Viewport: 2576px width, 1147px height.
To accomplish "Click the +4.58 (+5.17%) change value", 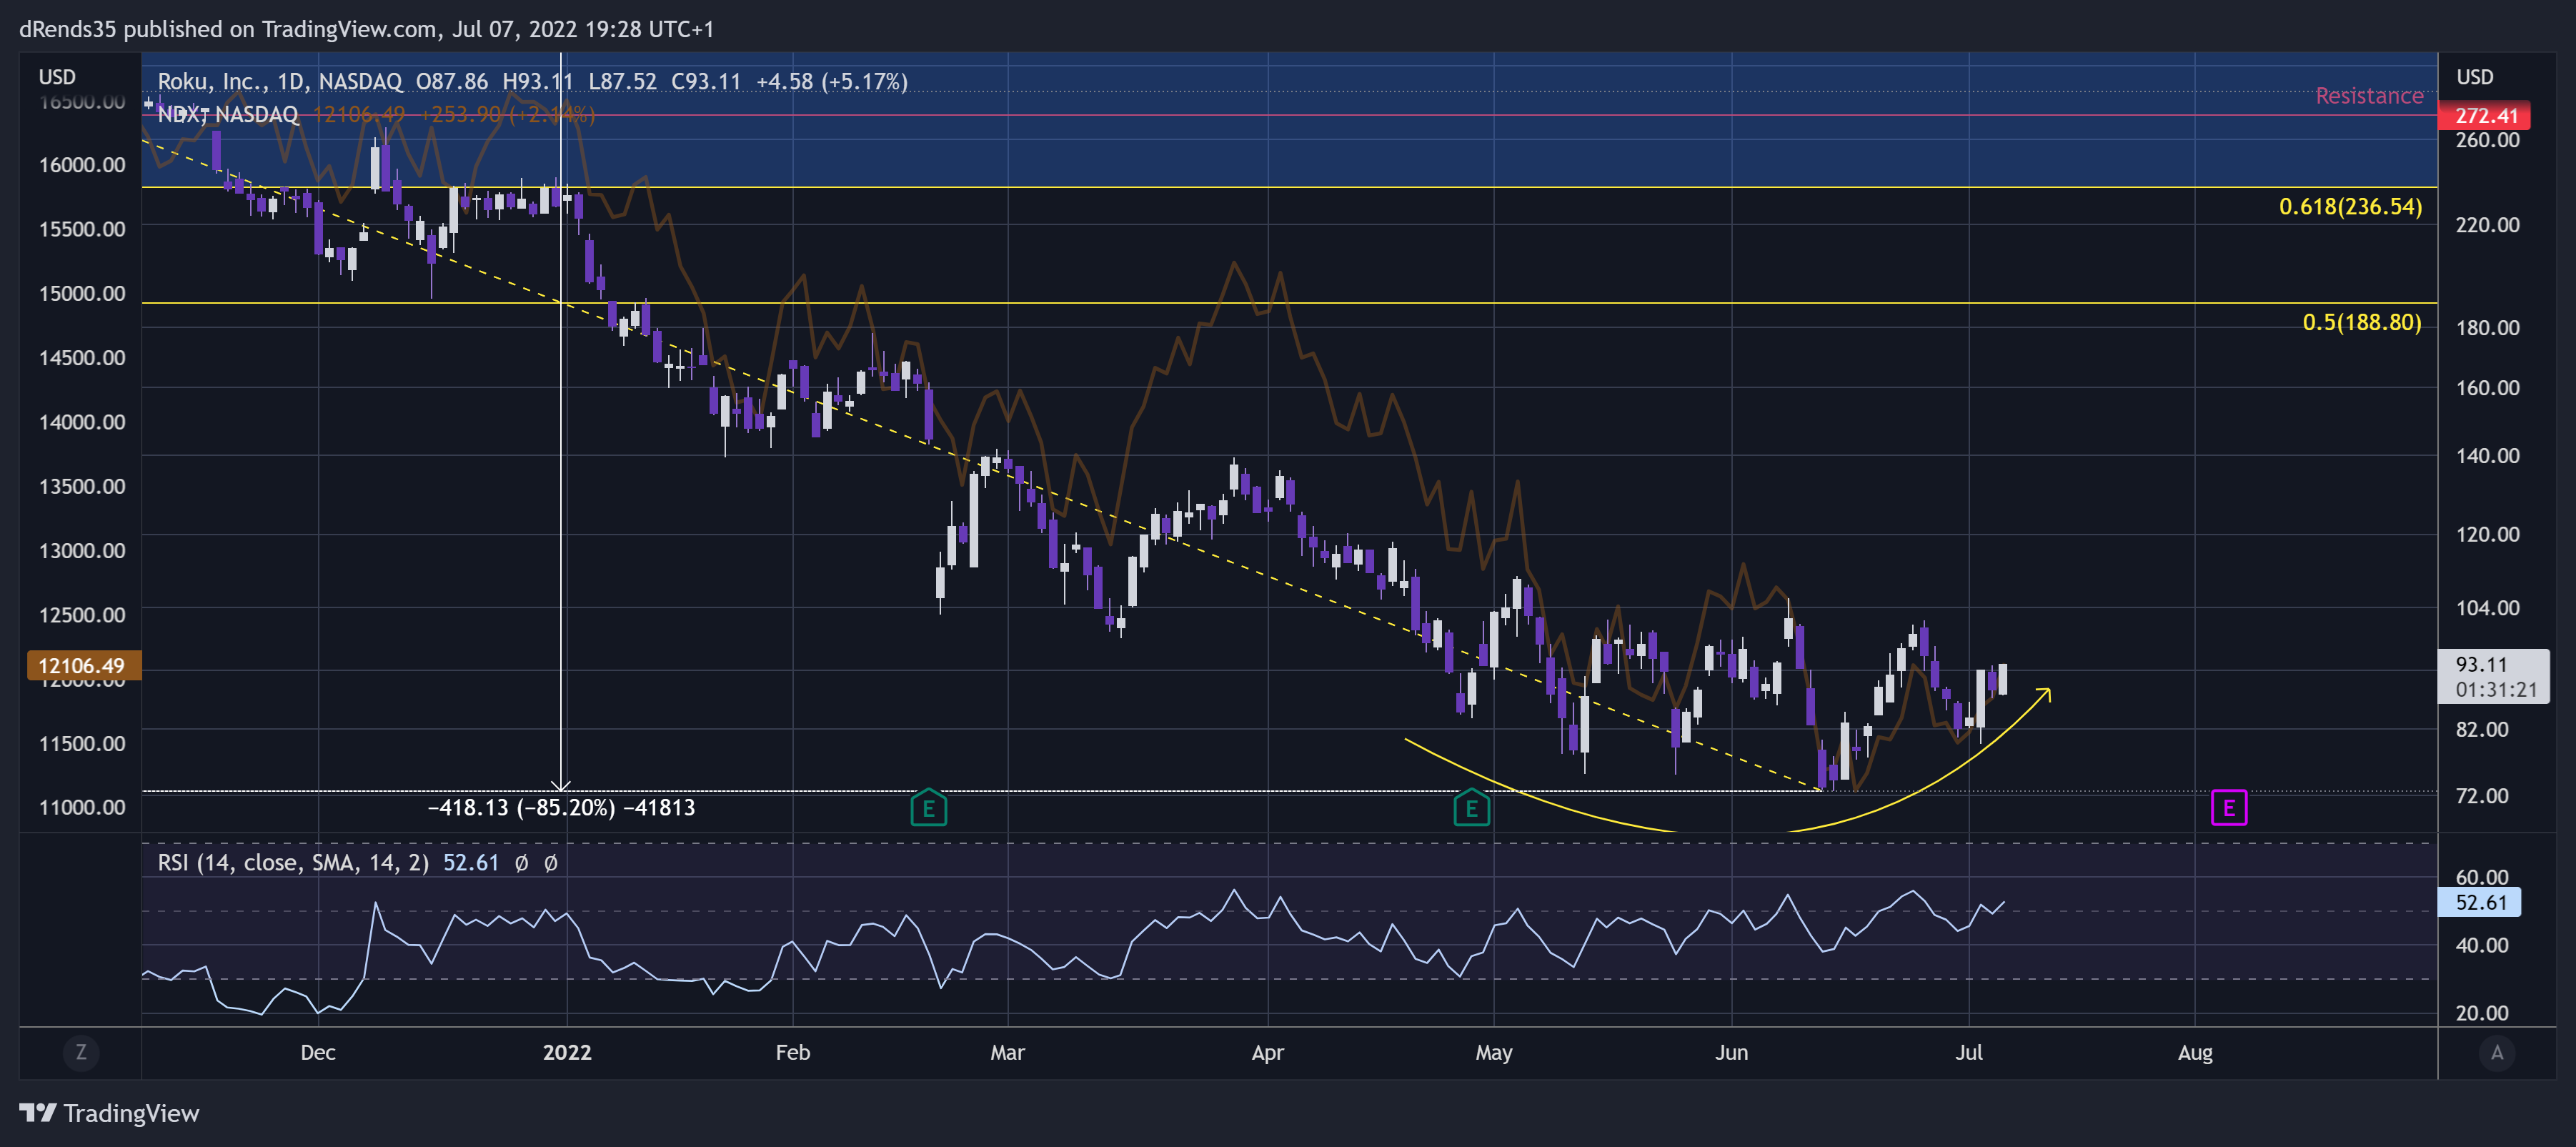I will (832, 81).
